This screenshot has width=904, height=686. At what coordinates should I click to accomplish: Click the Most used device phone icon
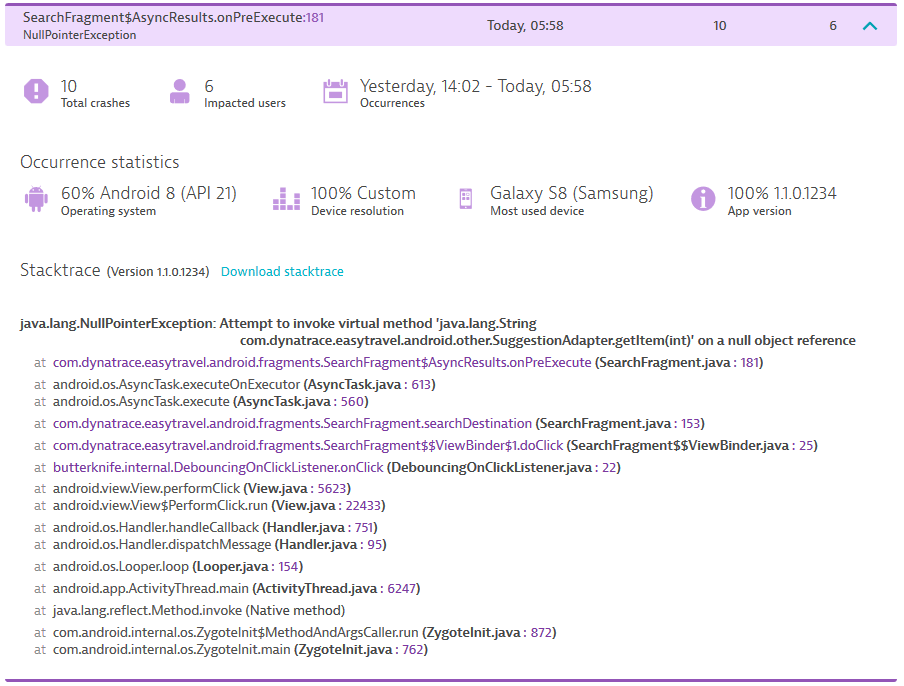466,199
